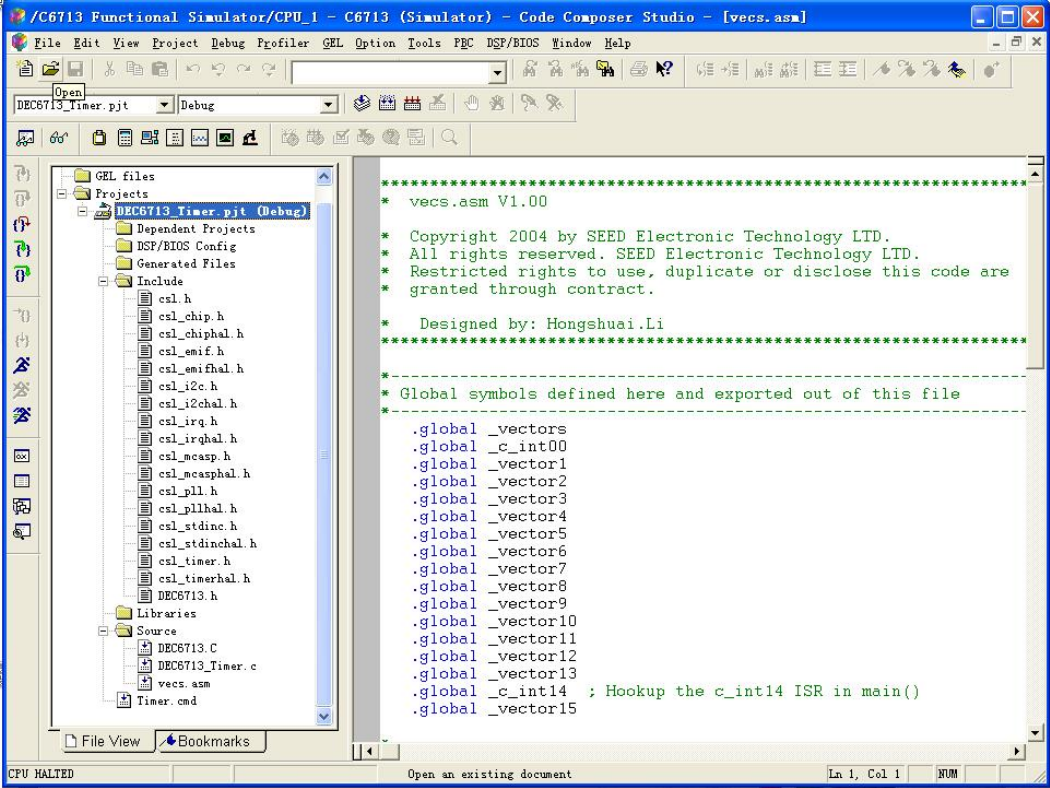Click project tree scroll-down arrow

[x=324, y=716]
